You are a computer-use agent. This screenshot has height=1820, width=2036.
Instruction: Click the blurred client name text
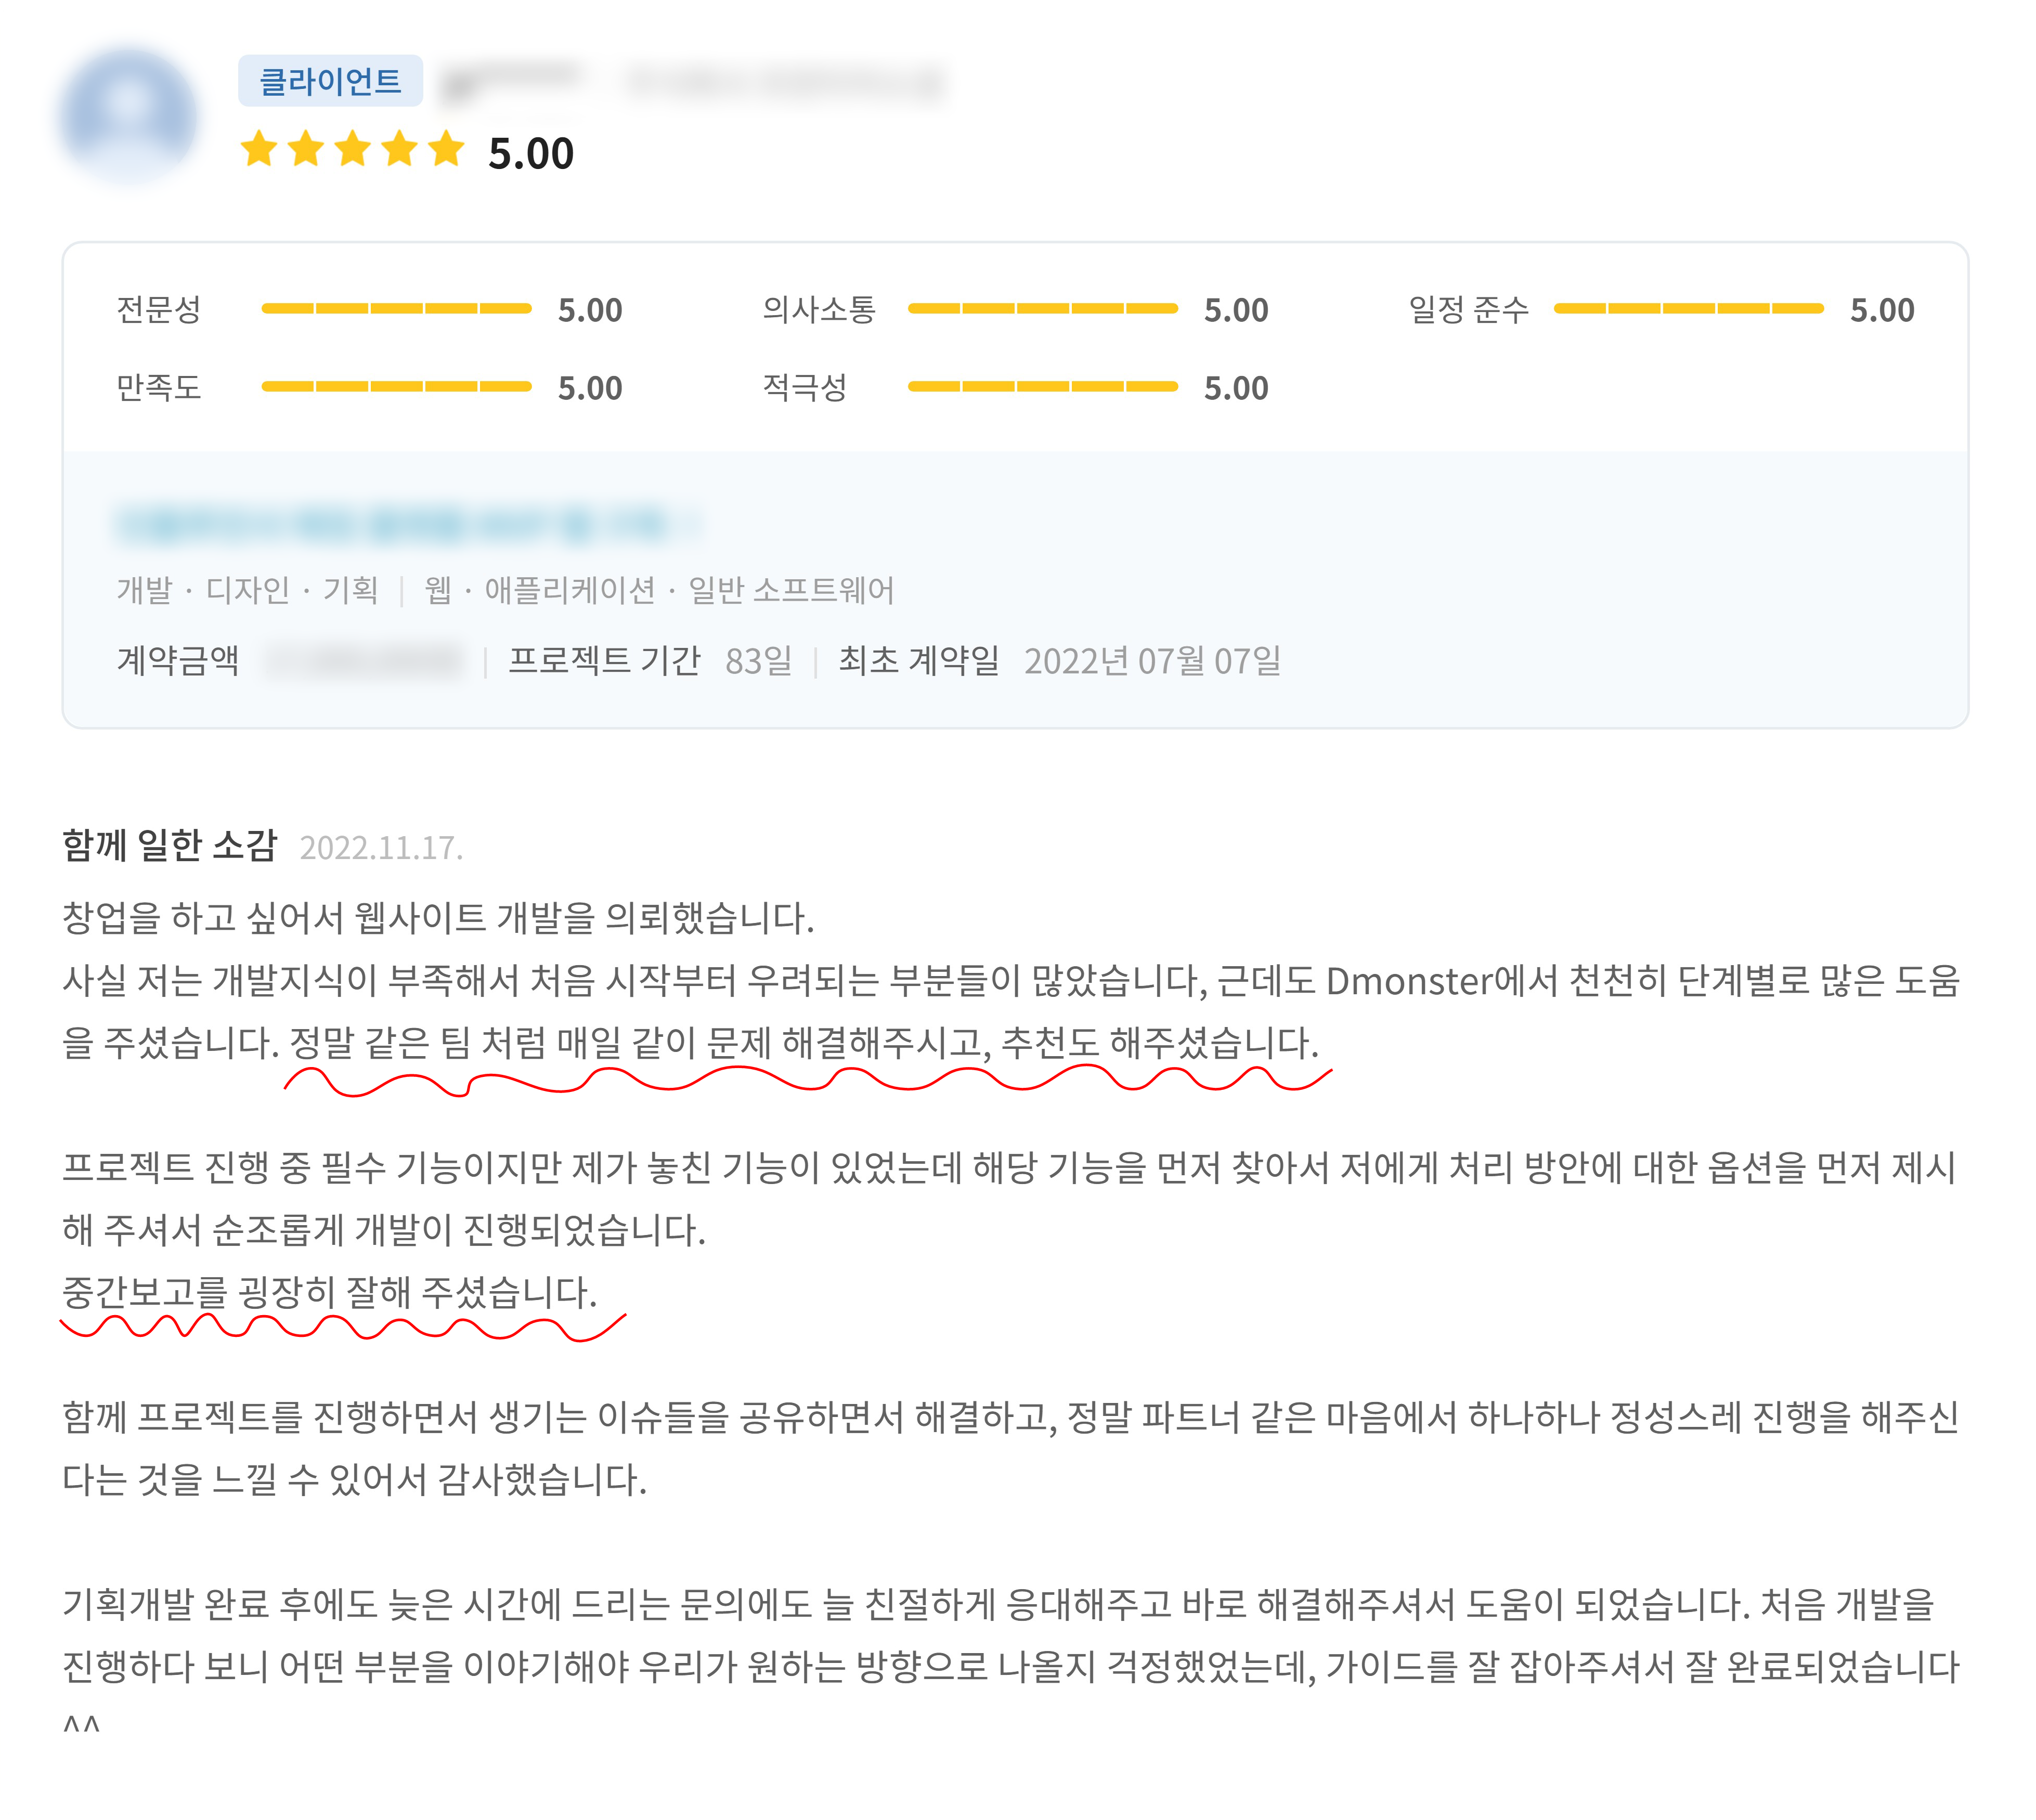pyautogui.click(x=512, y=81)
